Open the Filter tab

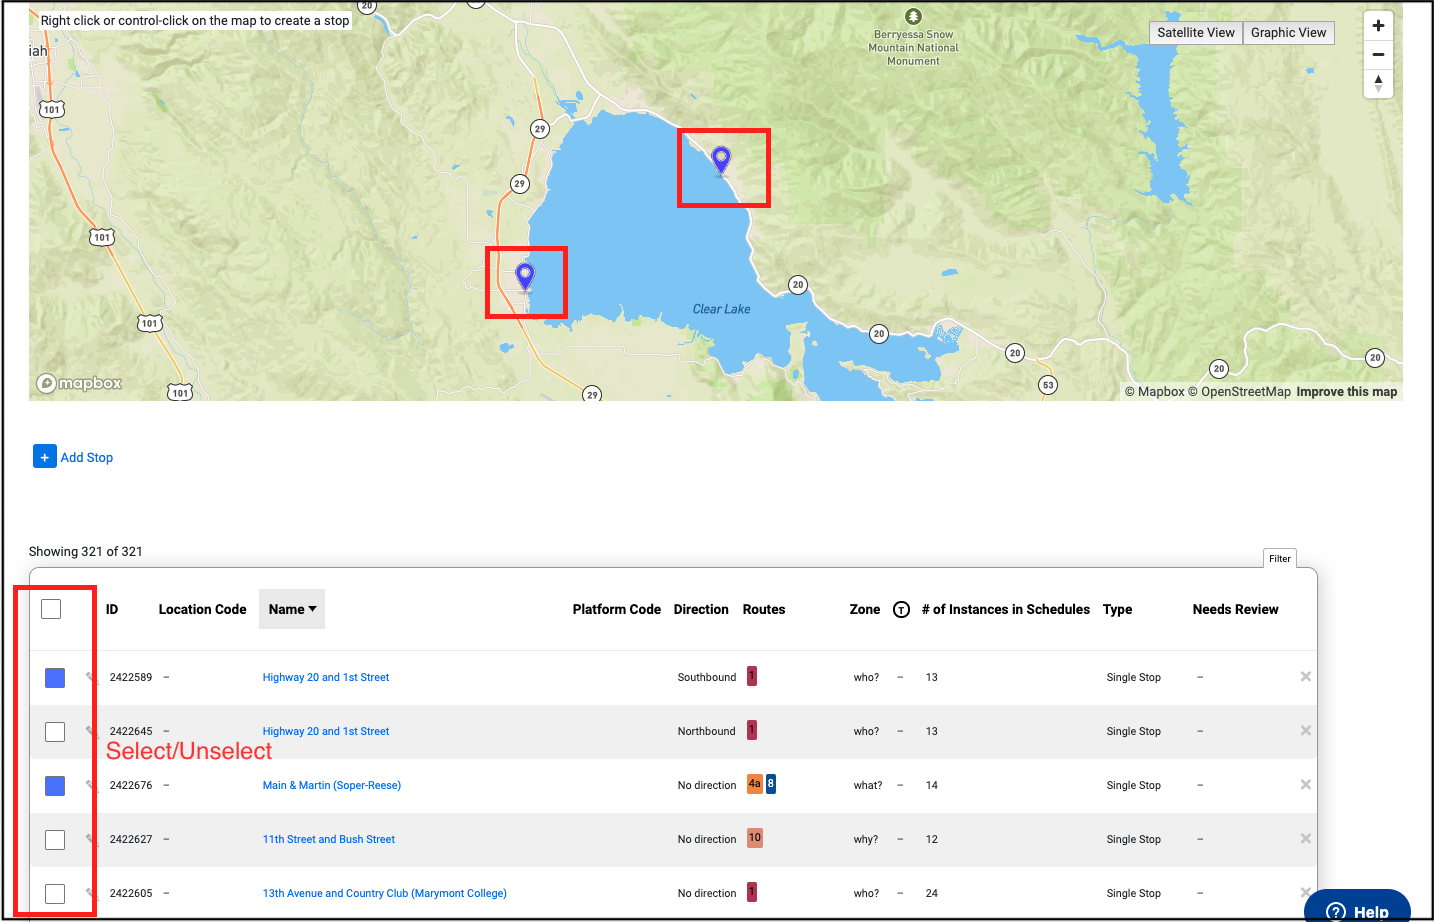click(x=1280, y=559)
